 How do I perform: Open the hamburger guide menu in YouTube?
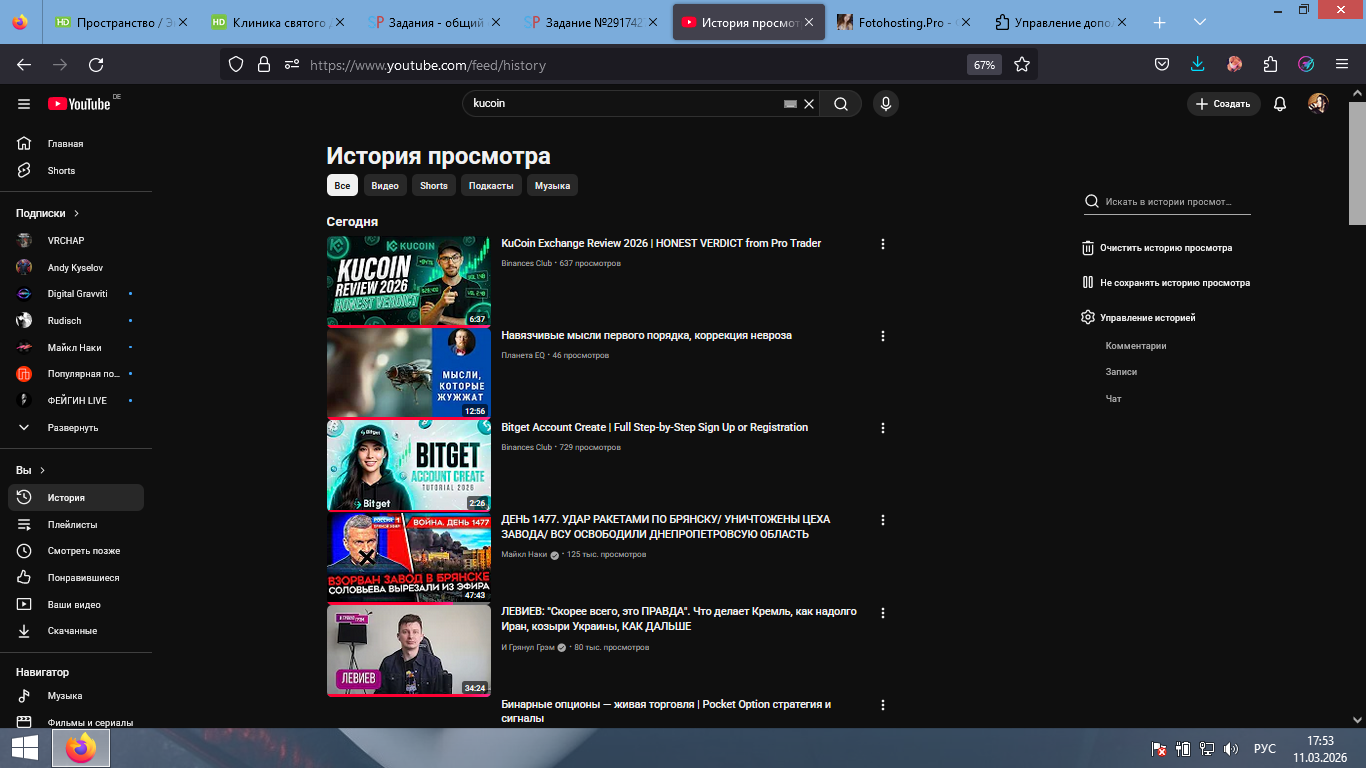coord(24,104)
